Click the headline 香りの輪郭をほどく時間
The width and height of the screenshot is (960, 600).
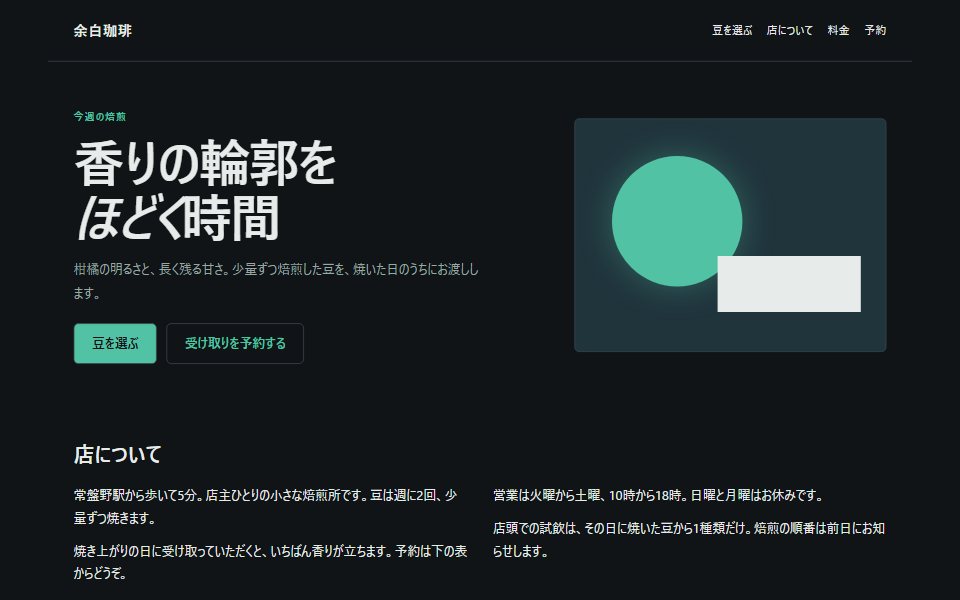205,190
